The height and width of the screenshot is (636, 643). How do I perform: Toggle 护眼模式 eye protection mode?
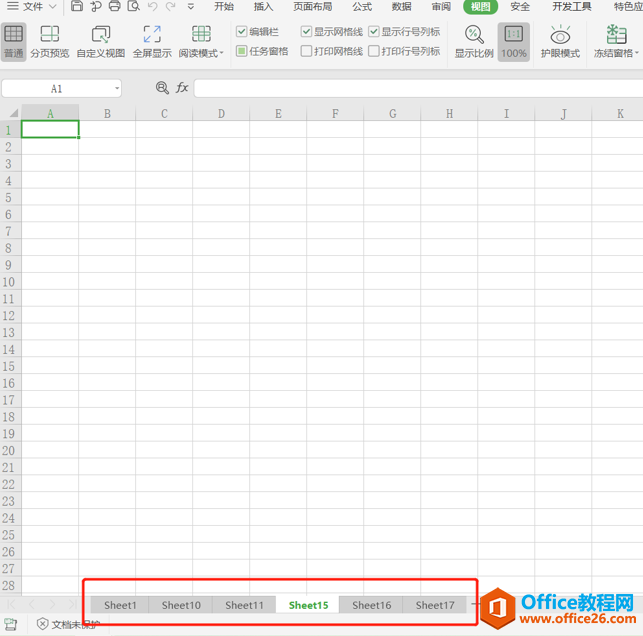(x=560, y=42)
